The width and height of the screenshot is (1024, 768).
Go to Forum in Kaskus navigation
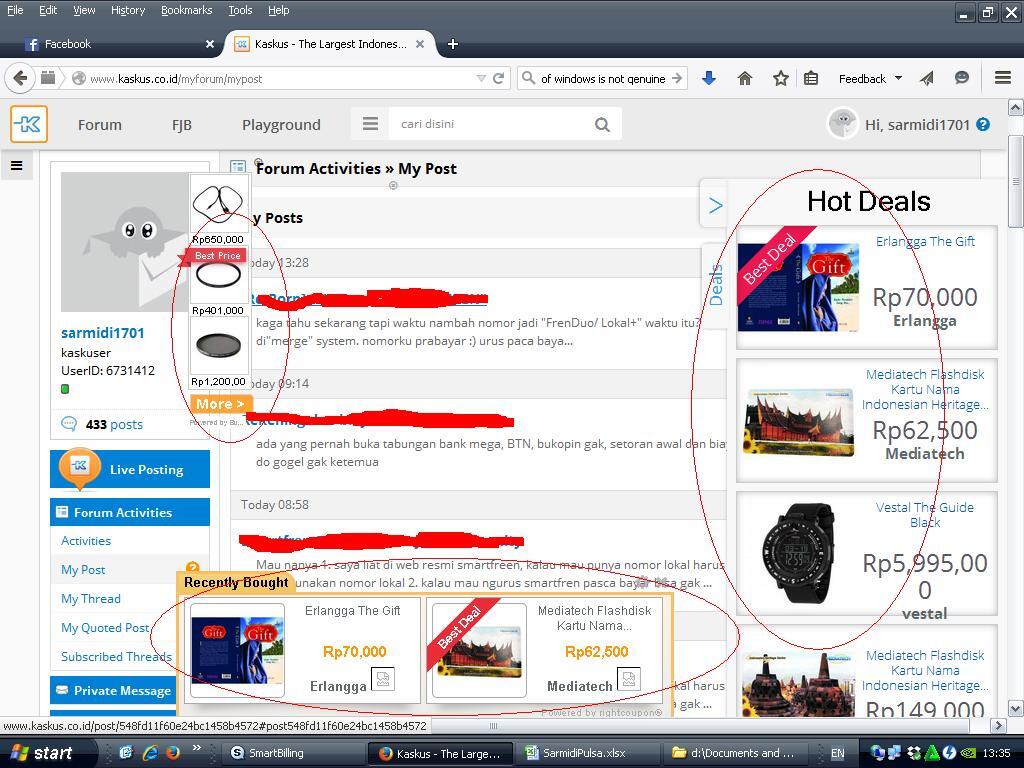pyautogui.click(x=99, y=124)
